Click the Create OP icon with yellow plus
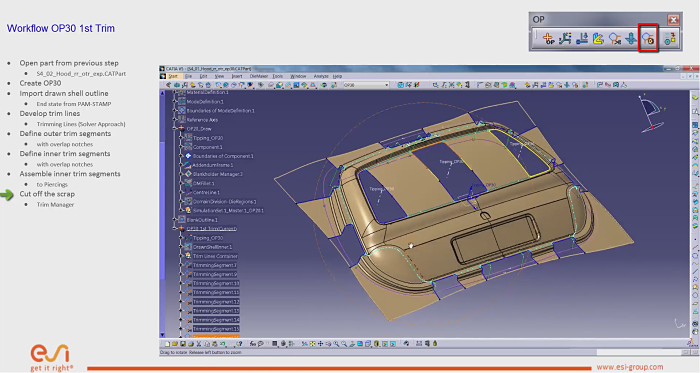 click(x=548, y=39)
